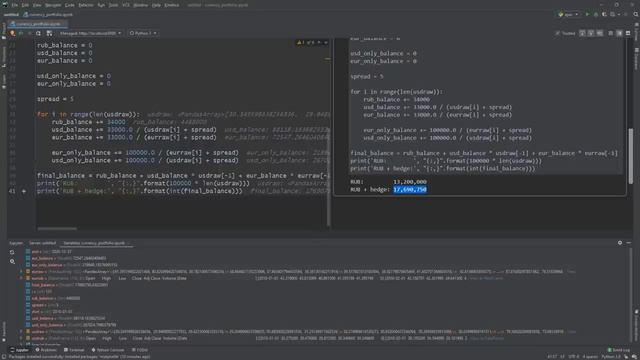
Task: Open the Jupyter tool window button
Action: pyautogui.click(x=19, y=350)
